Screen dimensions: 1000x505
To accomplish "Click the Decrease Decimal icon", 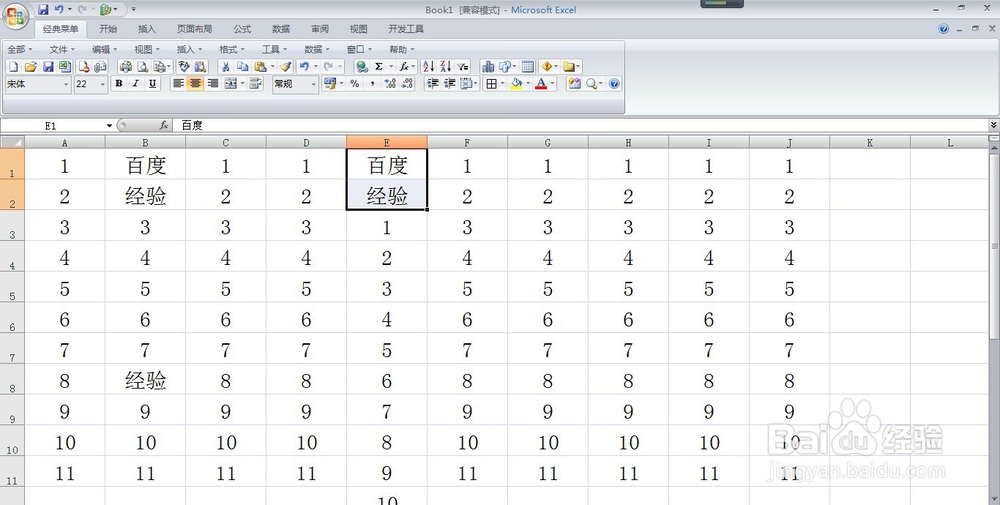I will 407,84.
